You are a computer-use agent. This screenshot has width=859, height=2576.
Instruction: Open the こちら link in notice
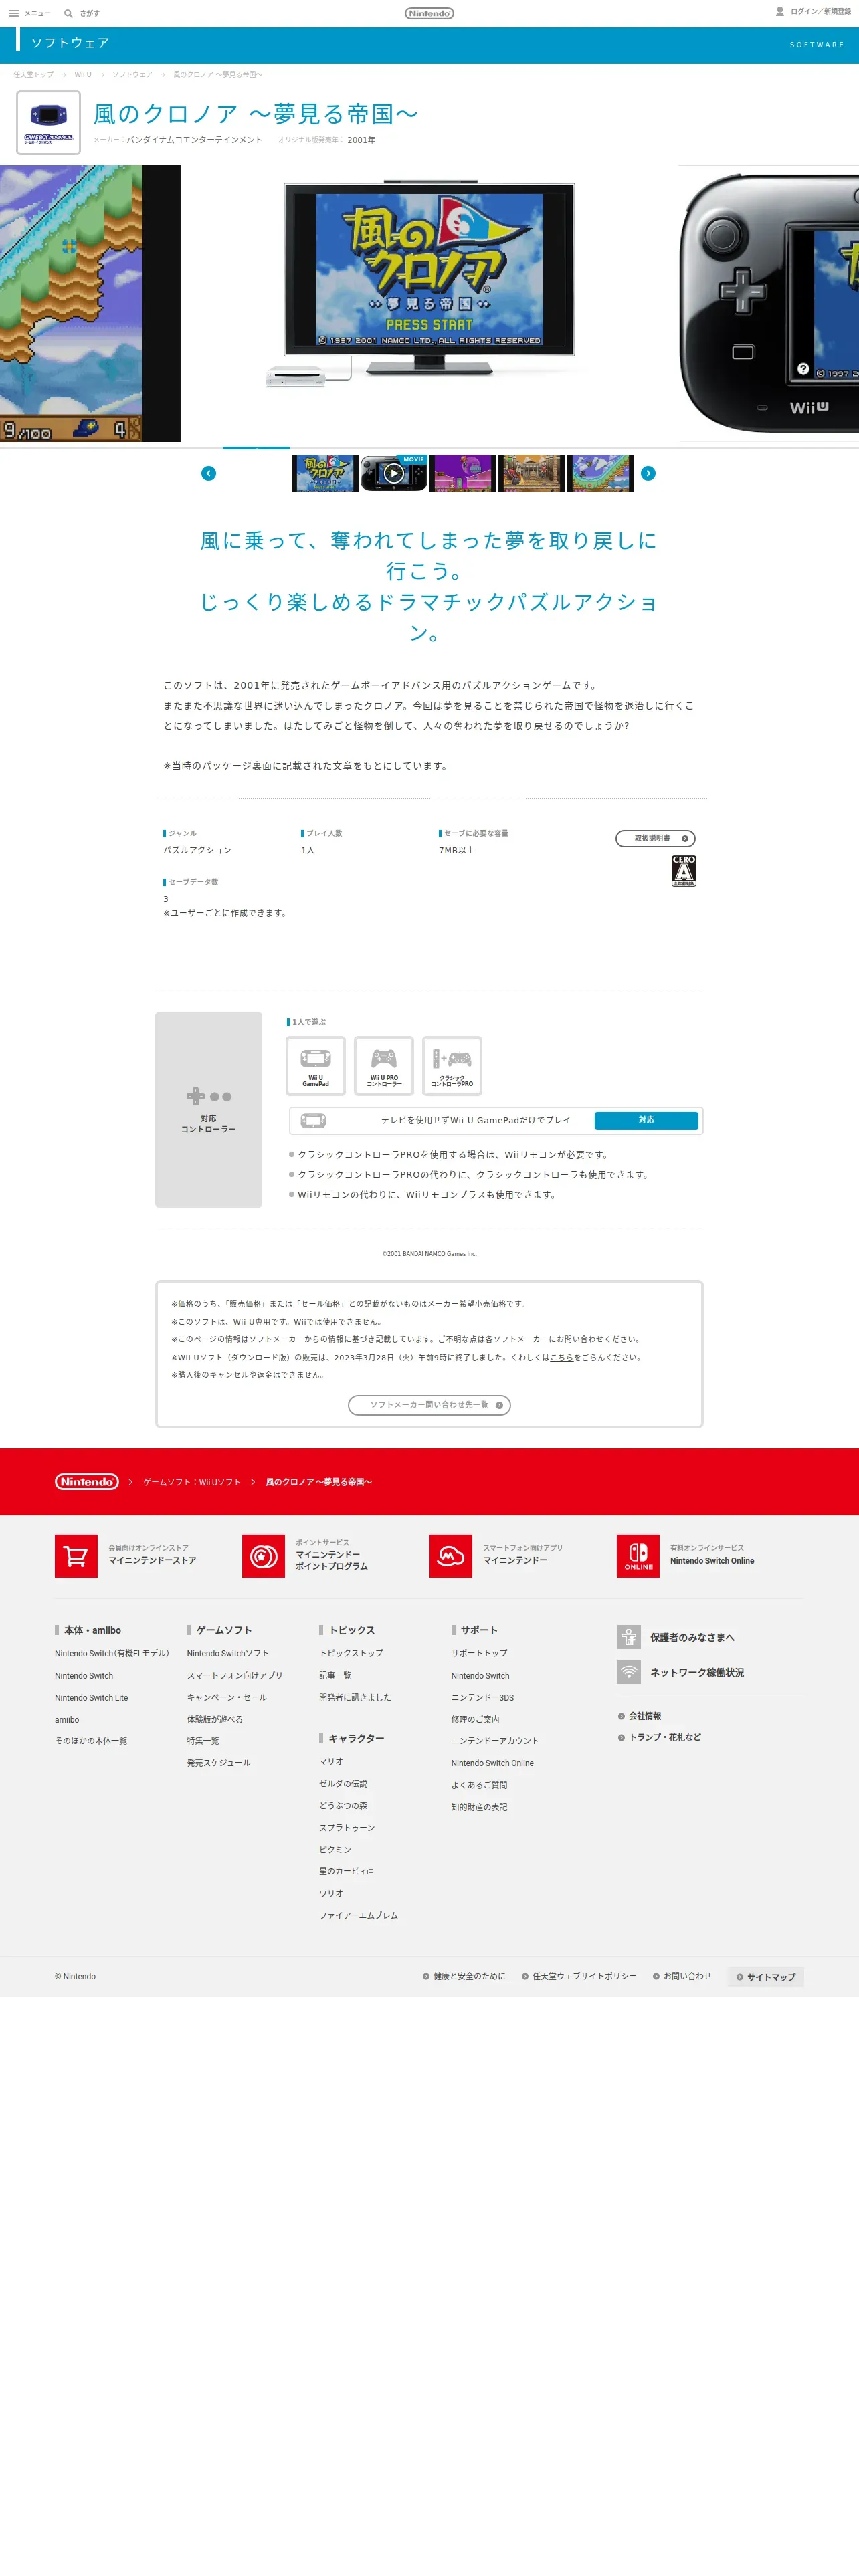[561, 1357]
